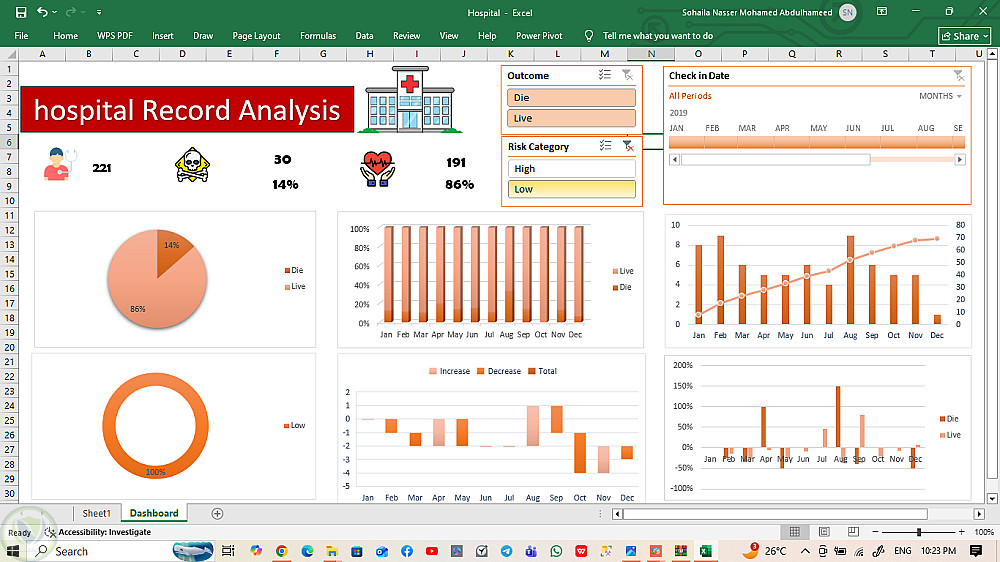Clear the Outcome slicer filter icon
The image size is (1000, 562).
click(x=628, y=75)
